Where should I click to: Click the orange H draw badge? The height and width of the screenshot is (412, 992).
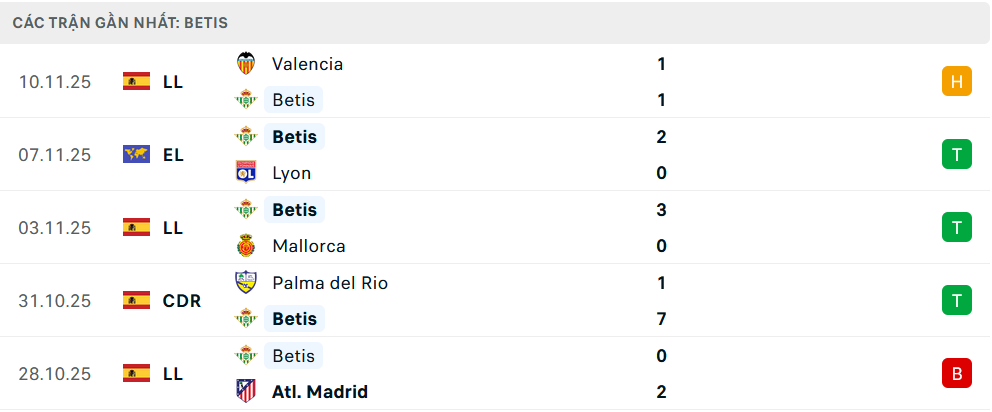(x=957, y=81)
